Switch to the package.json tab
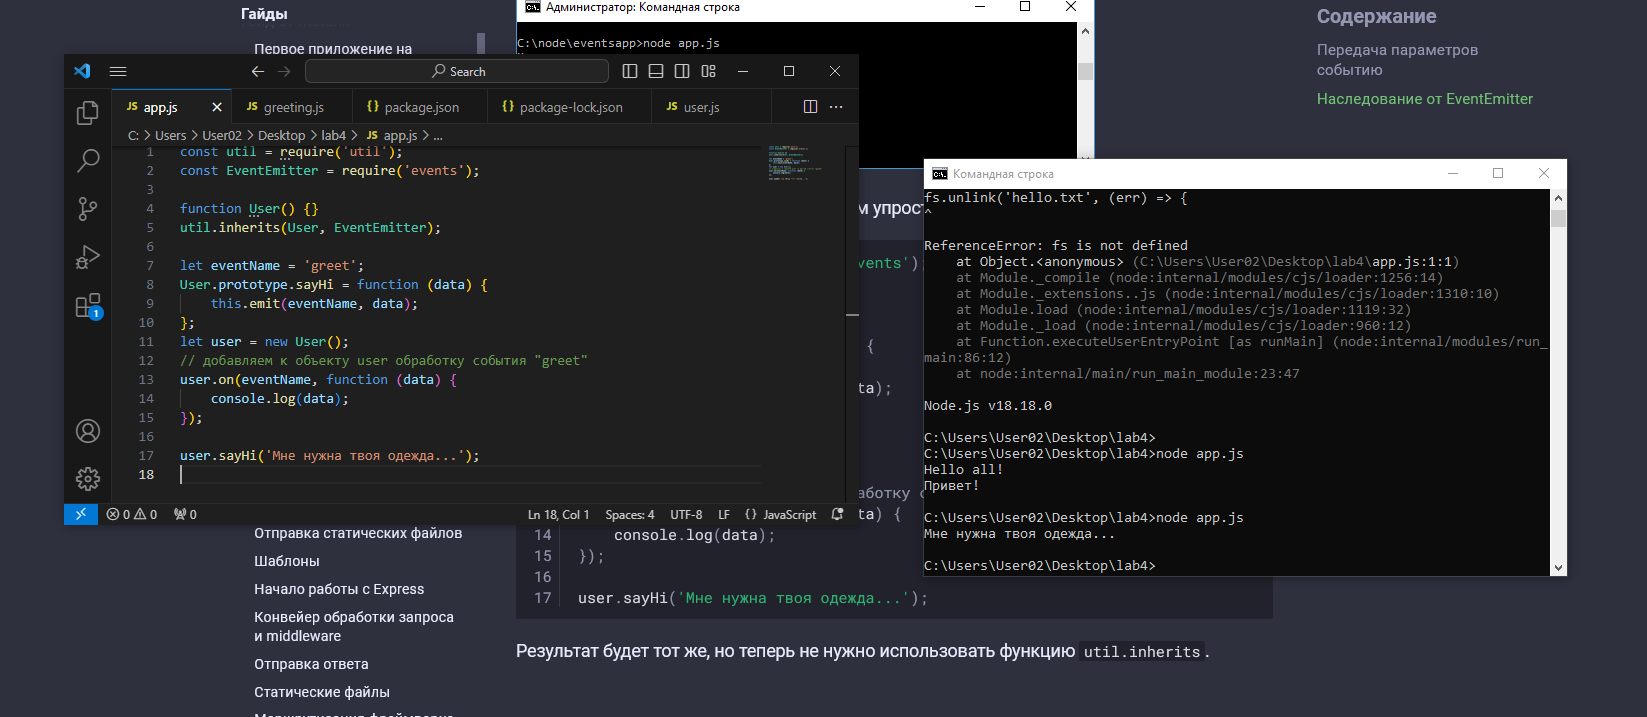The width and height of the screenshot is (1647, 717). [421, 107]
